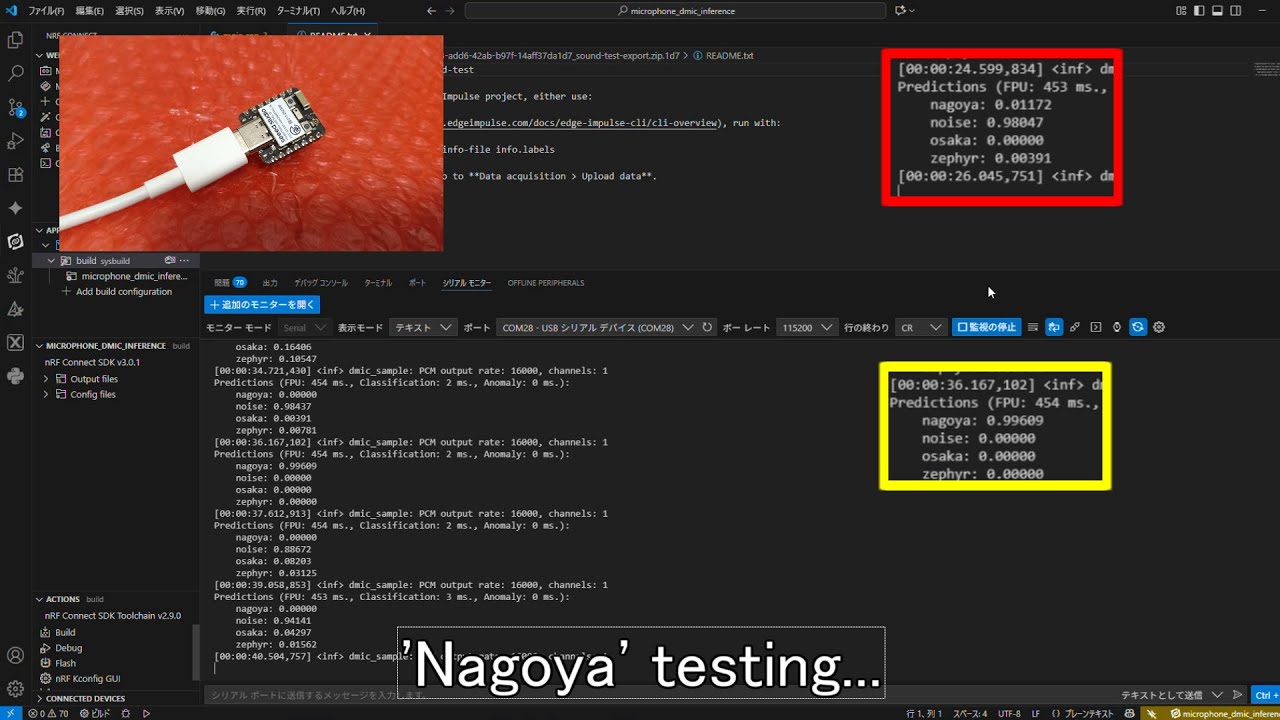Viewport: 1280px width, 720px height.
Task: Open the 行の終わり CR dropdown
Action: pos(920,327)
